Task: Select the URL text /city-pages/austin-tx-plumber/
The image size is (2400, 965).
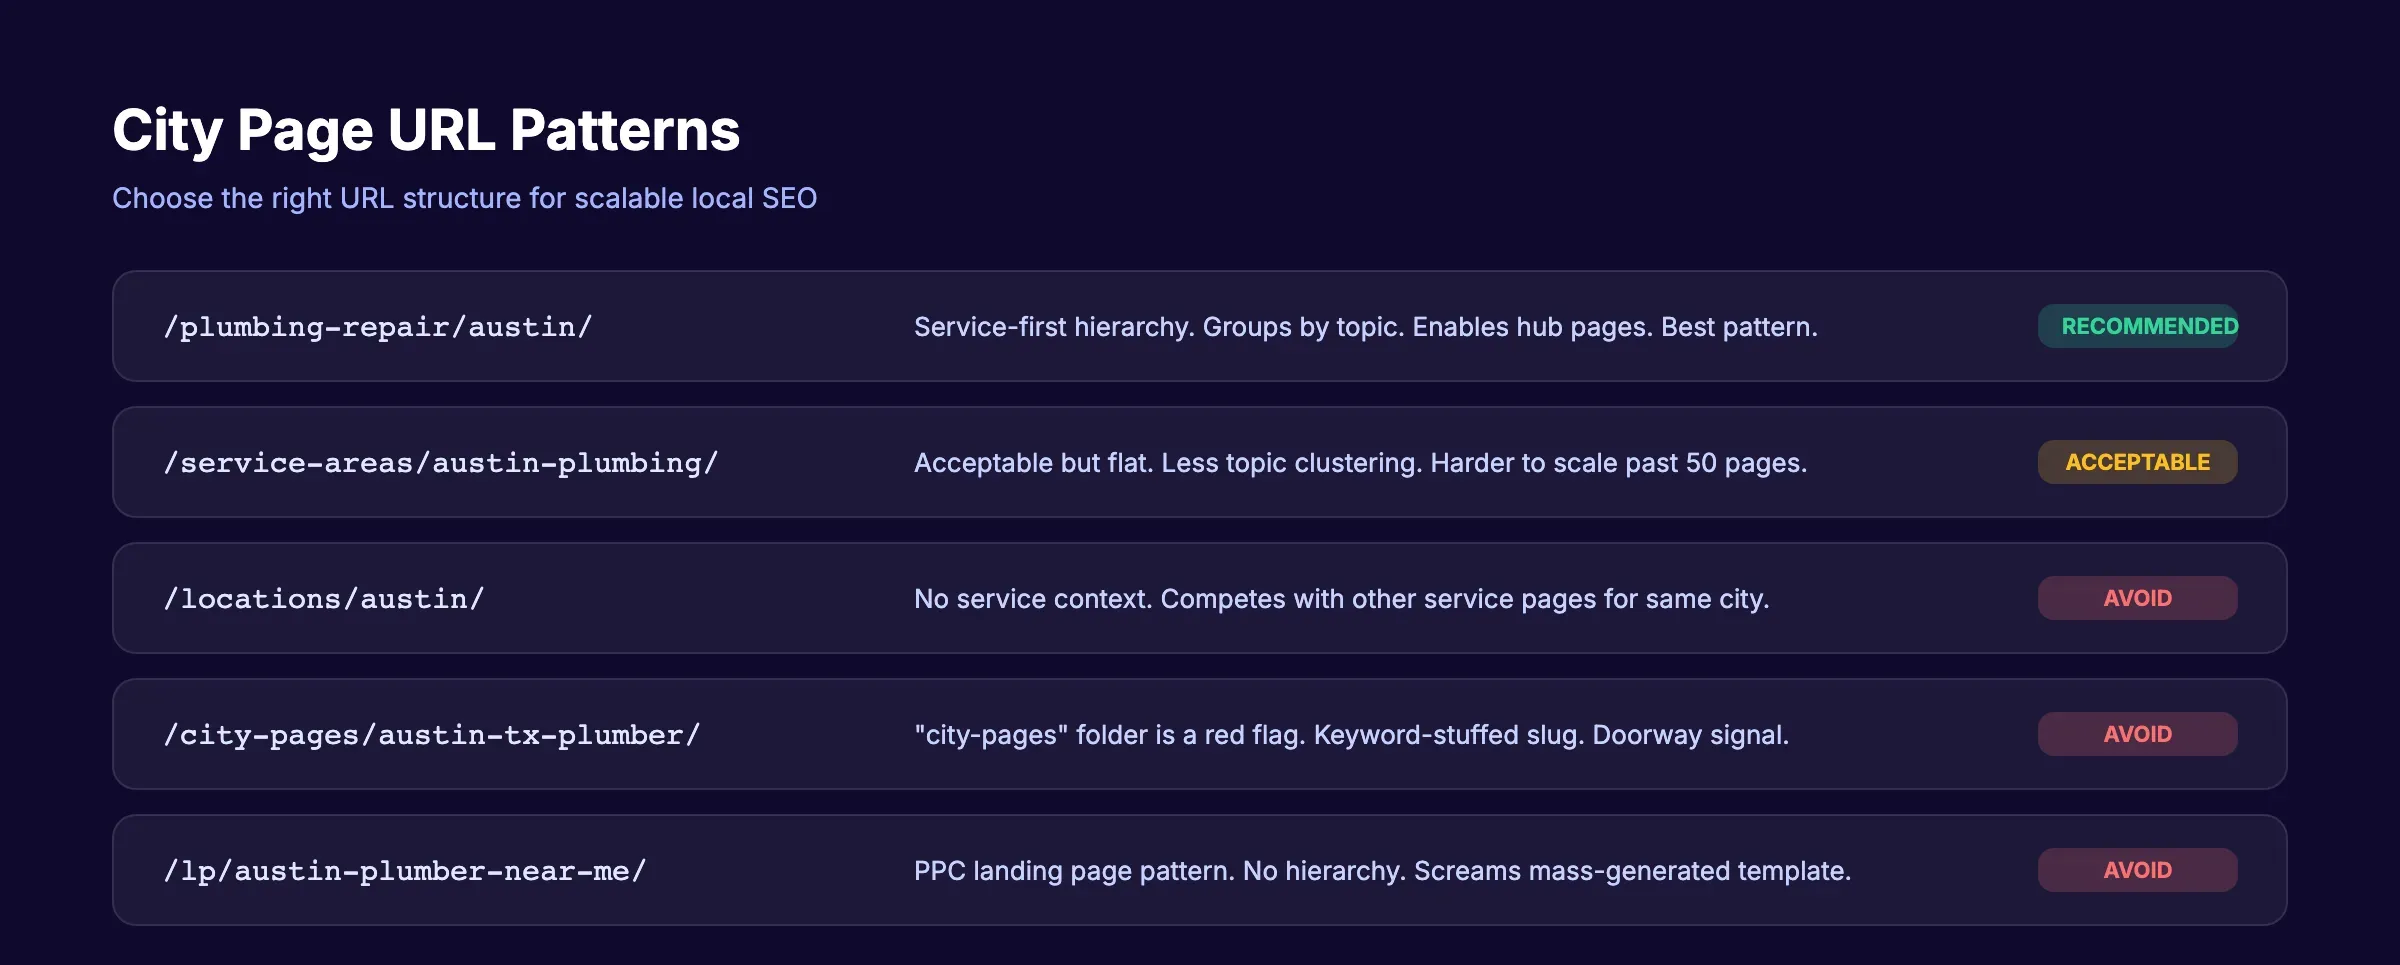Action: (432, 735)
